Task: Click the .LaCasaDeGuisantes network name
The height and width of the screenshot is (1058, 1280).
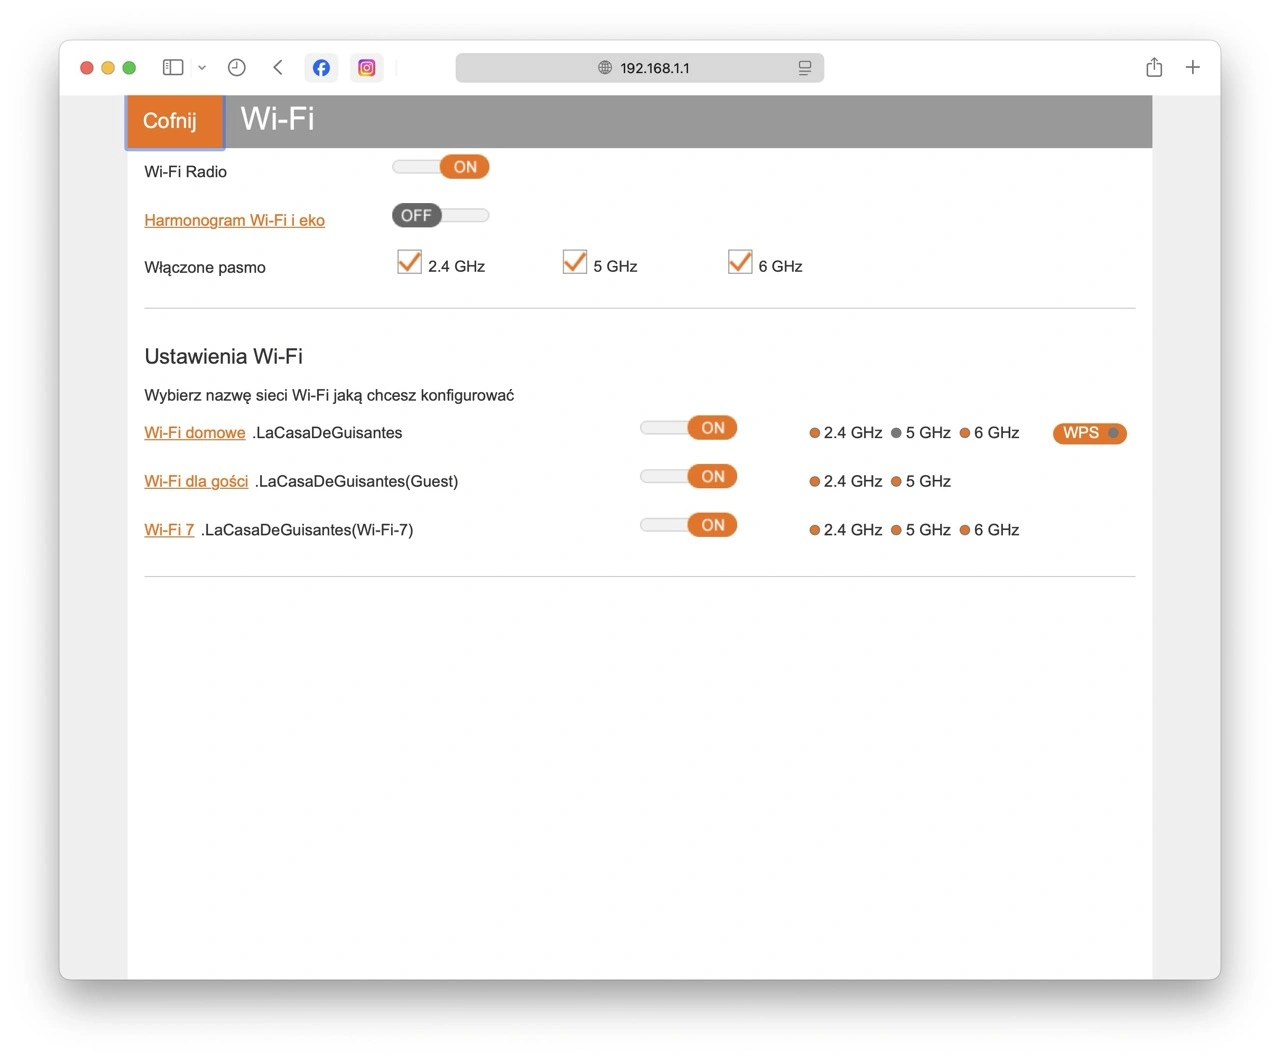Action: (x=327, y=433)
